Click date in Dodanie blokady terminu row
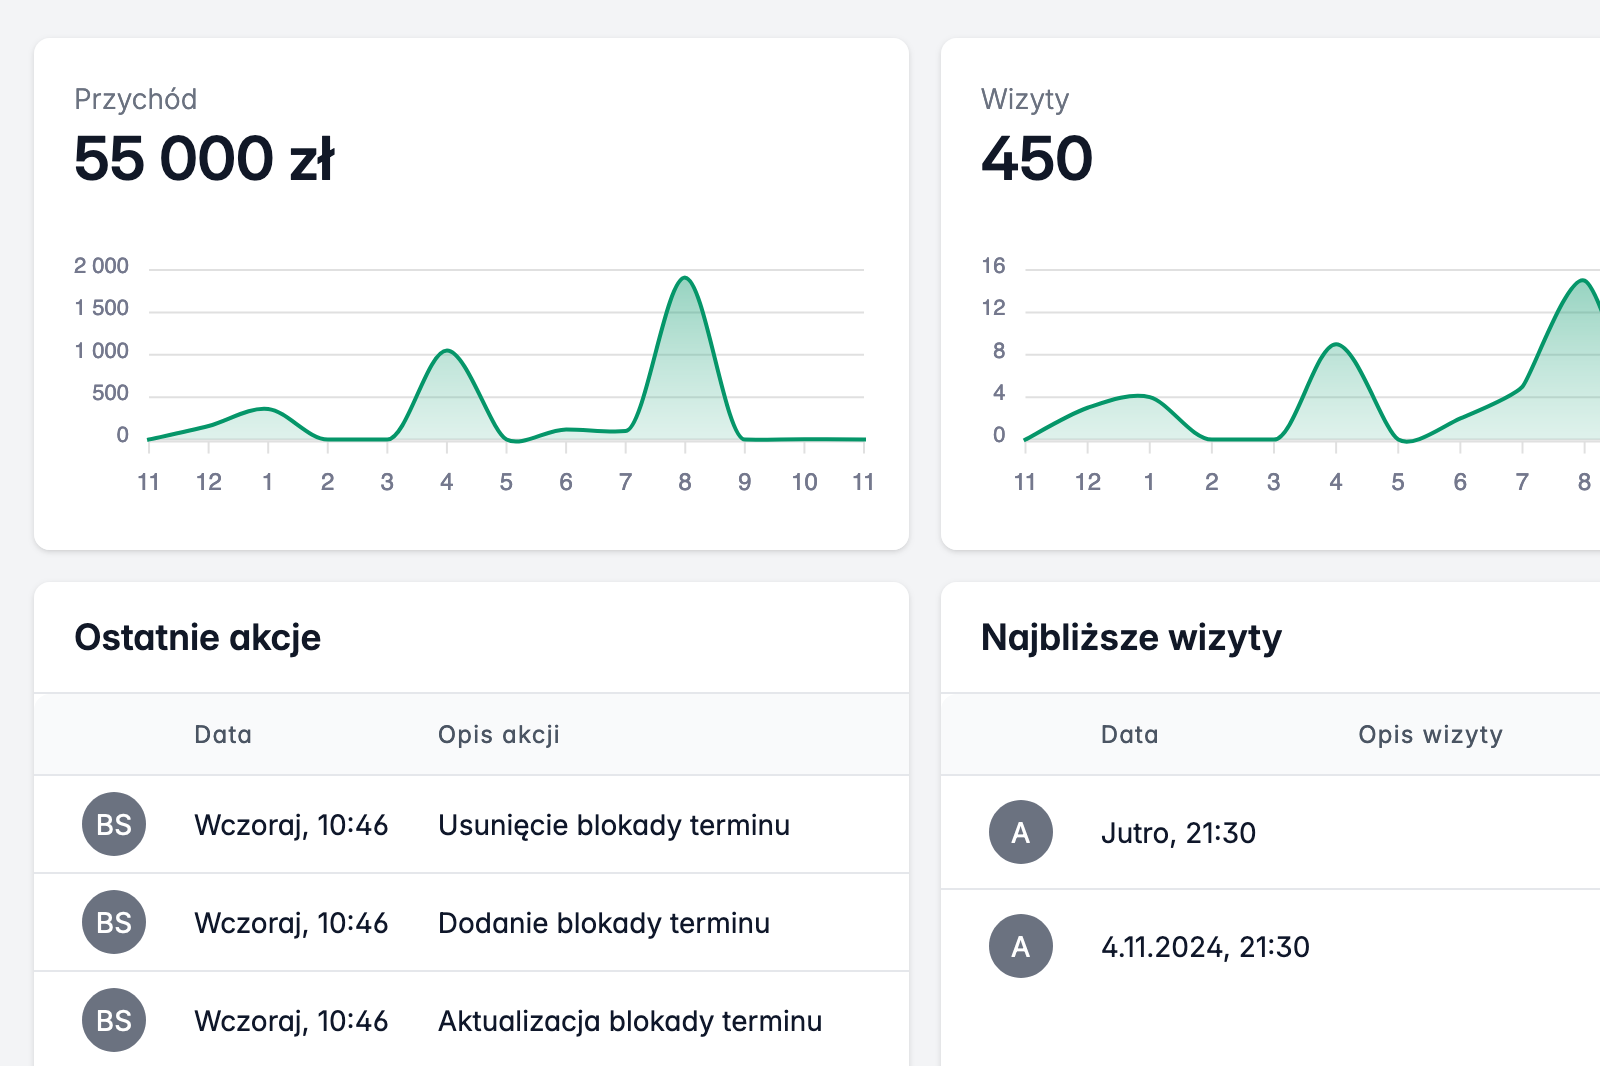1600x1066 pixels. click(x=291, y=923)
